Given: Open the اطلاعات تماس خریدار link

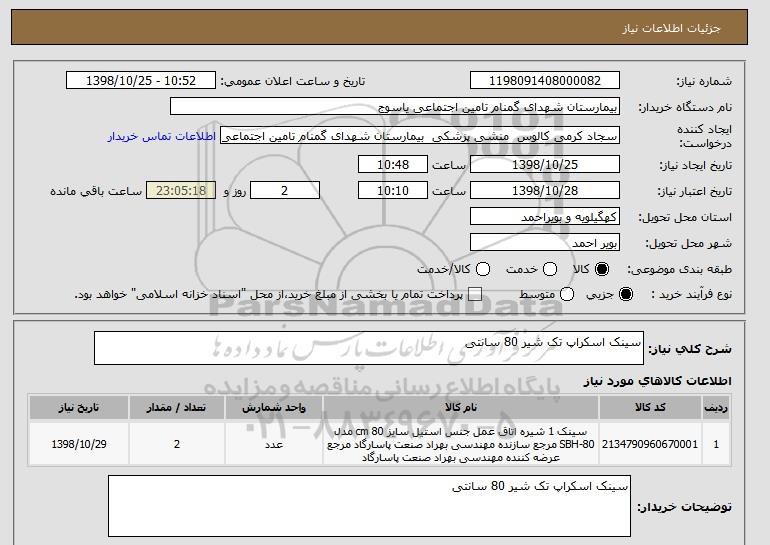Looking at the screenshot, I should coord(174,135).
